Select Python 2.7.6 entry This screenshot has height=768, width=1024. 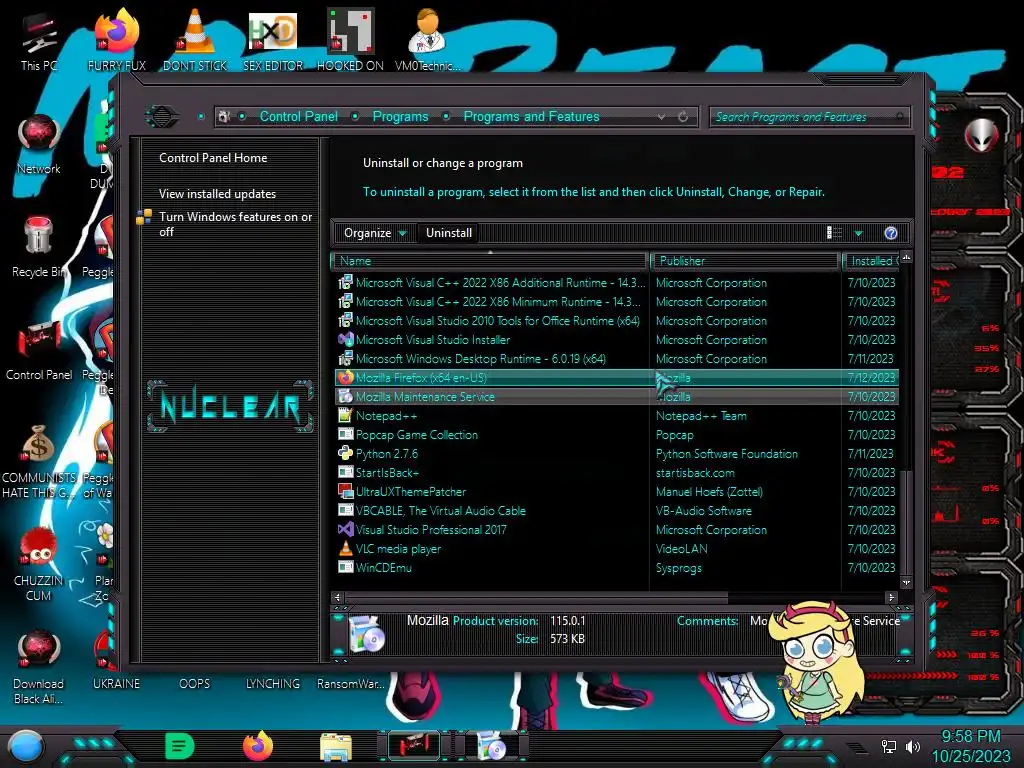[616, 453]
